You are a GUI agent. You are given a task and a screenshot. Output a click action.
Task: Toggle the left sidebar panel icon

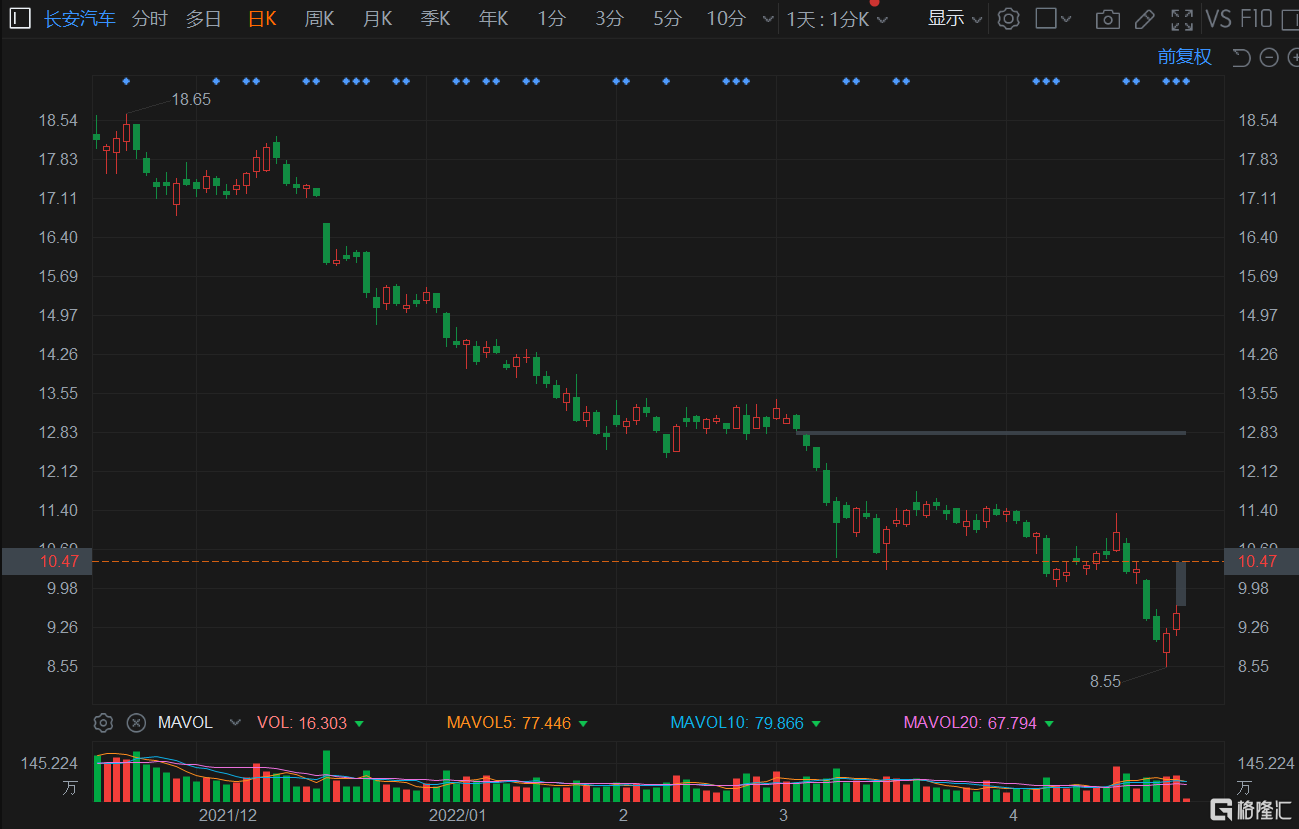(x=20, y=18)
